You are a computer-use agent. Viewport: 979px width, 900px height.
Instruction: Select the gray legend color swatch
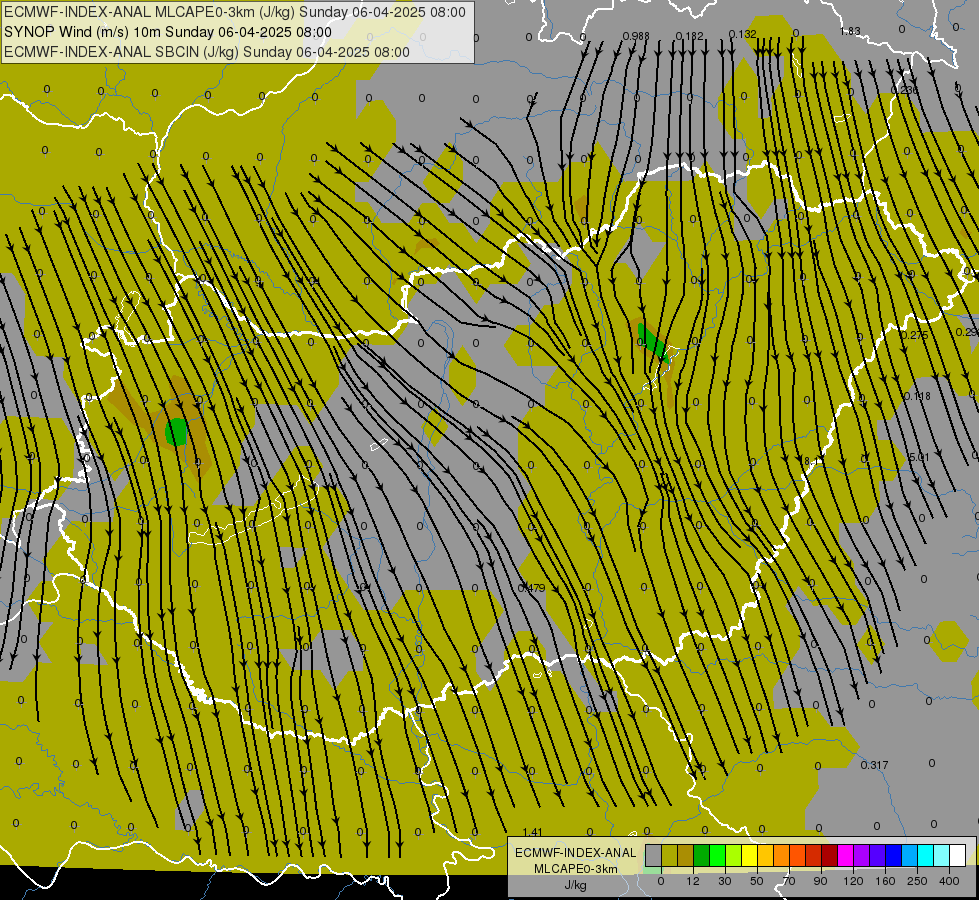tap(654, 855)
